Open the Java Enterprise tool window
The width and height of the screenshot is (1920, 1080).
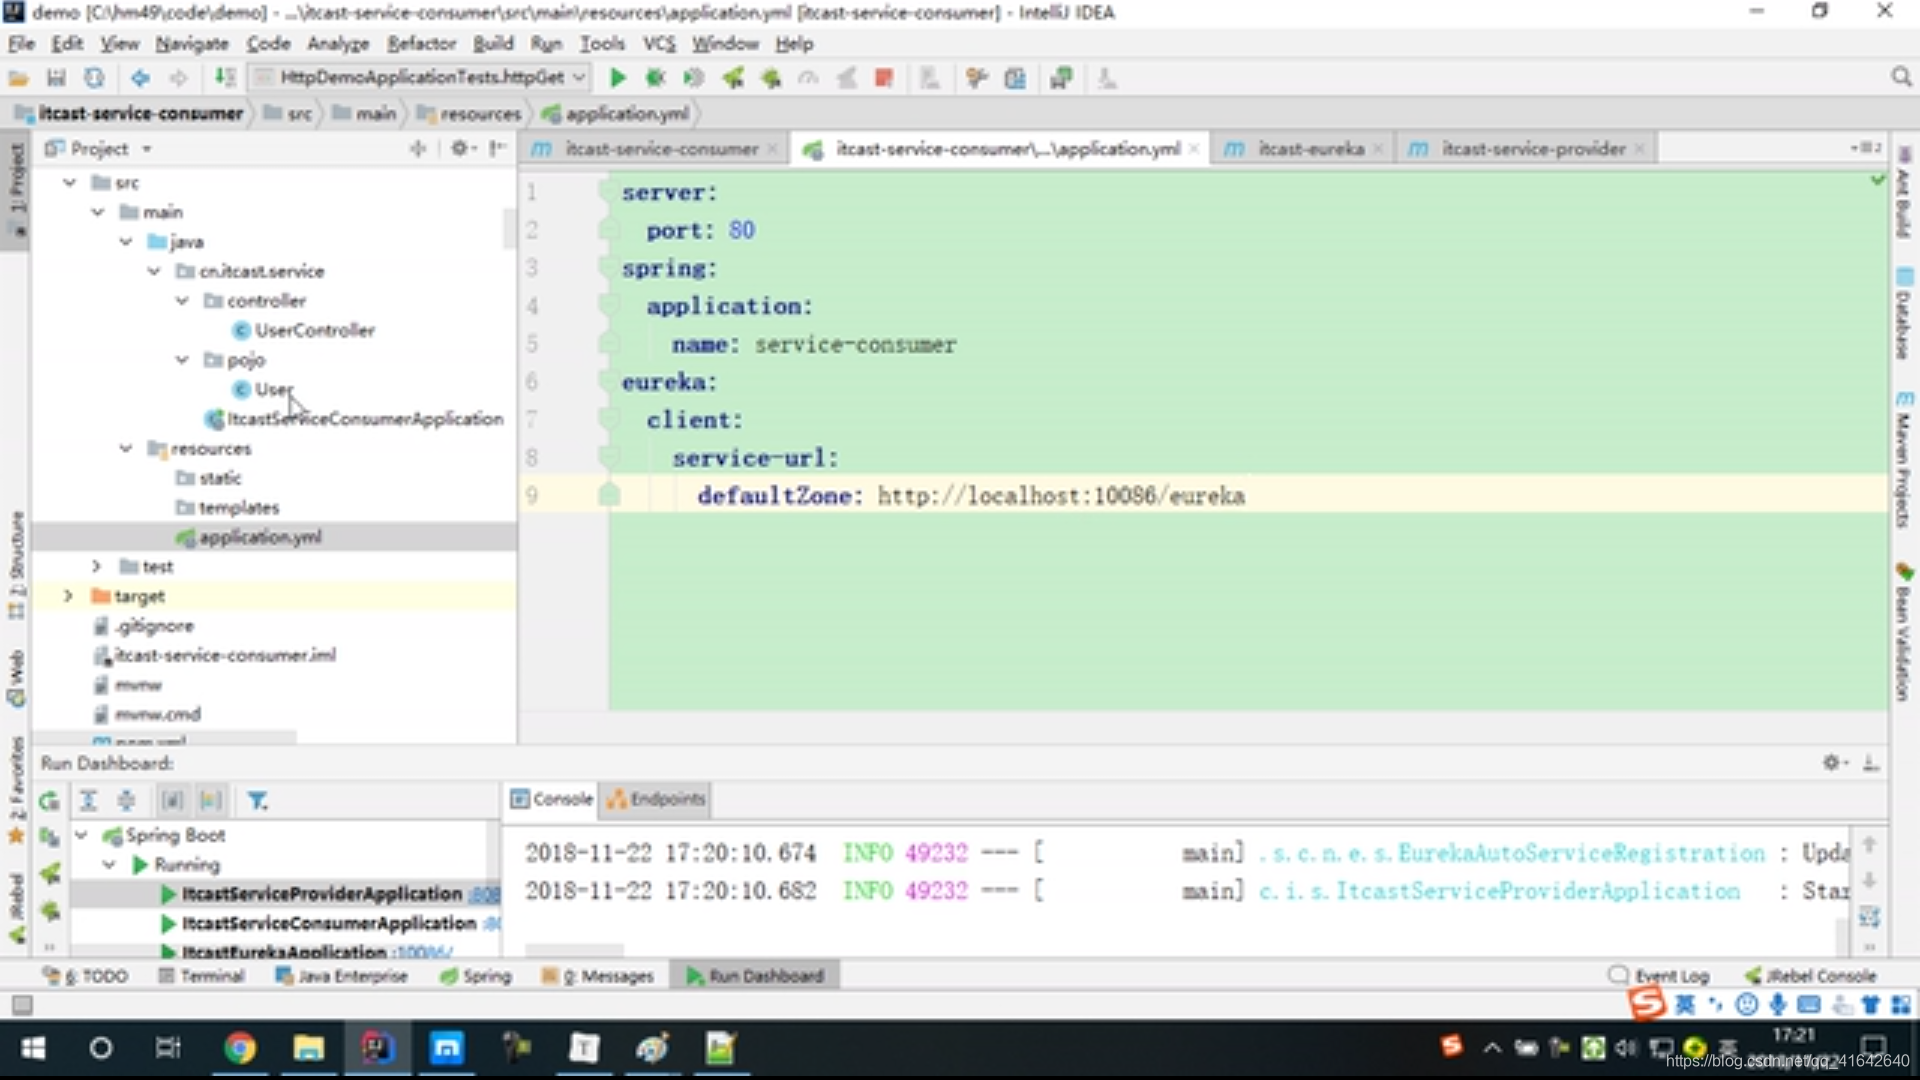tap(342, 976)
